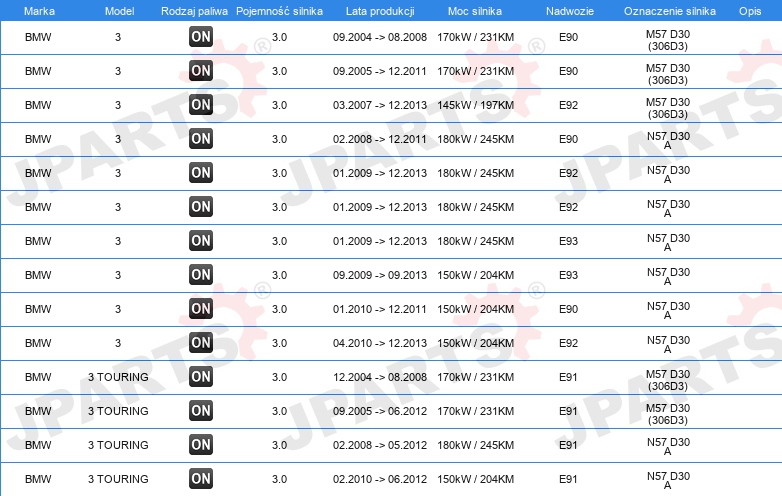Screen dimensions: 782x496
Task: Select E92 body in the 03.2007 -> 12.2013 row
Action: click(x=568, y=105)
